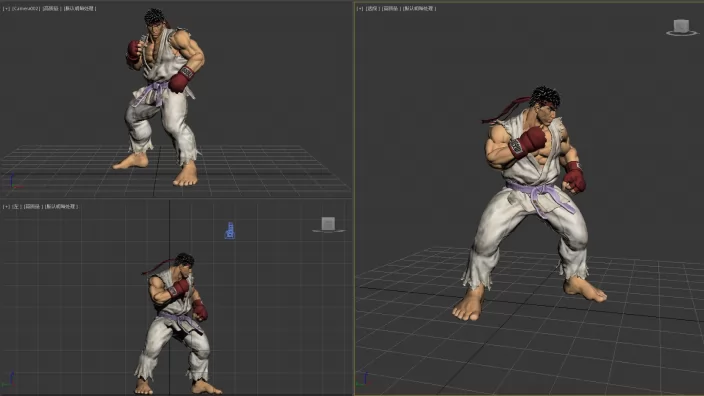Screen dimensions: 704x396
Task: Open the left view label menu
Action: 16,207
